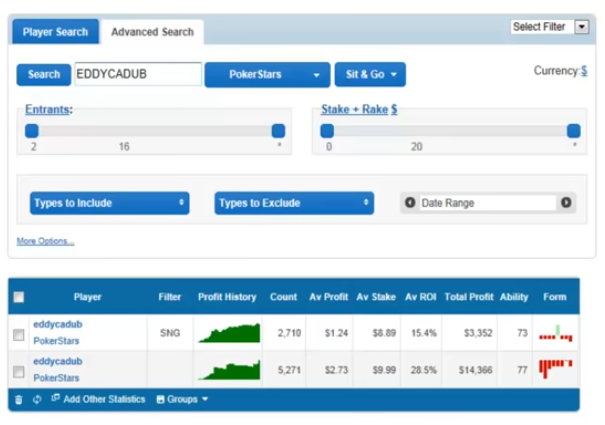605x425 pixels.
Task: Click the trash delete icon below results
Action: (18, 399)
